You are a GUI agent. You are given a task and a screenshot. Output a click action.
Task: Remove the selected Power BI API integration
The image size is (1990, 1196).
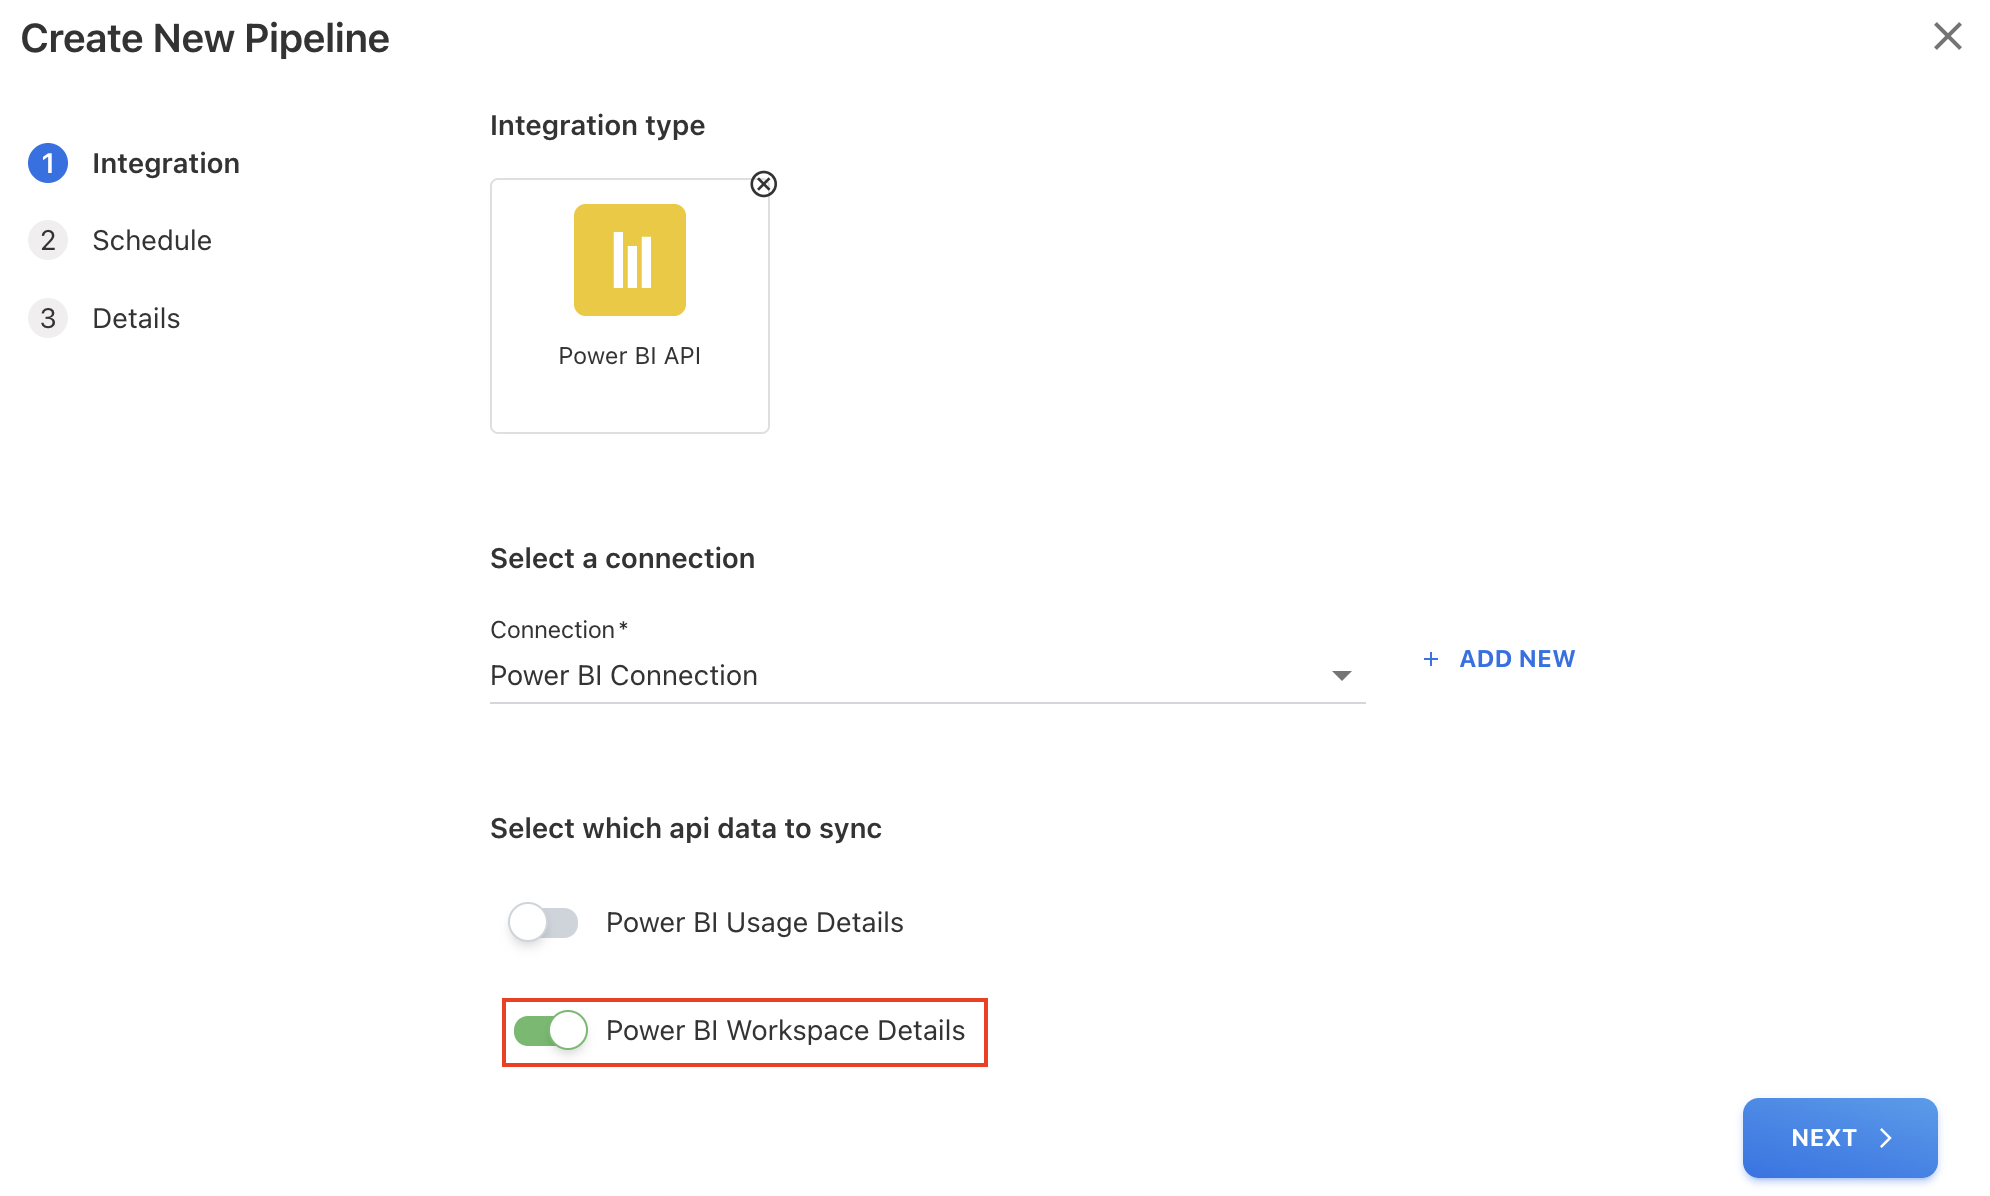click(763, 184)
